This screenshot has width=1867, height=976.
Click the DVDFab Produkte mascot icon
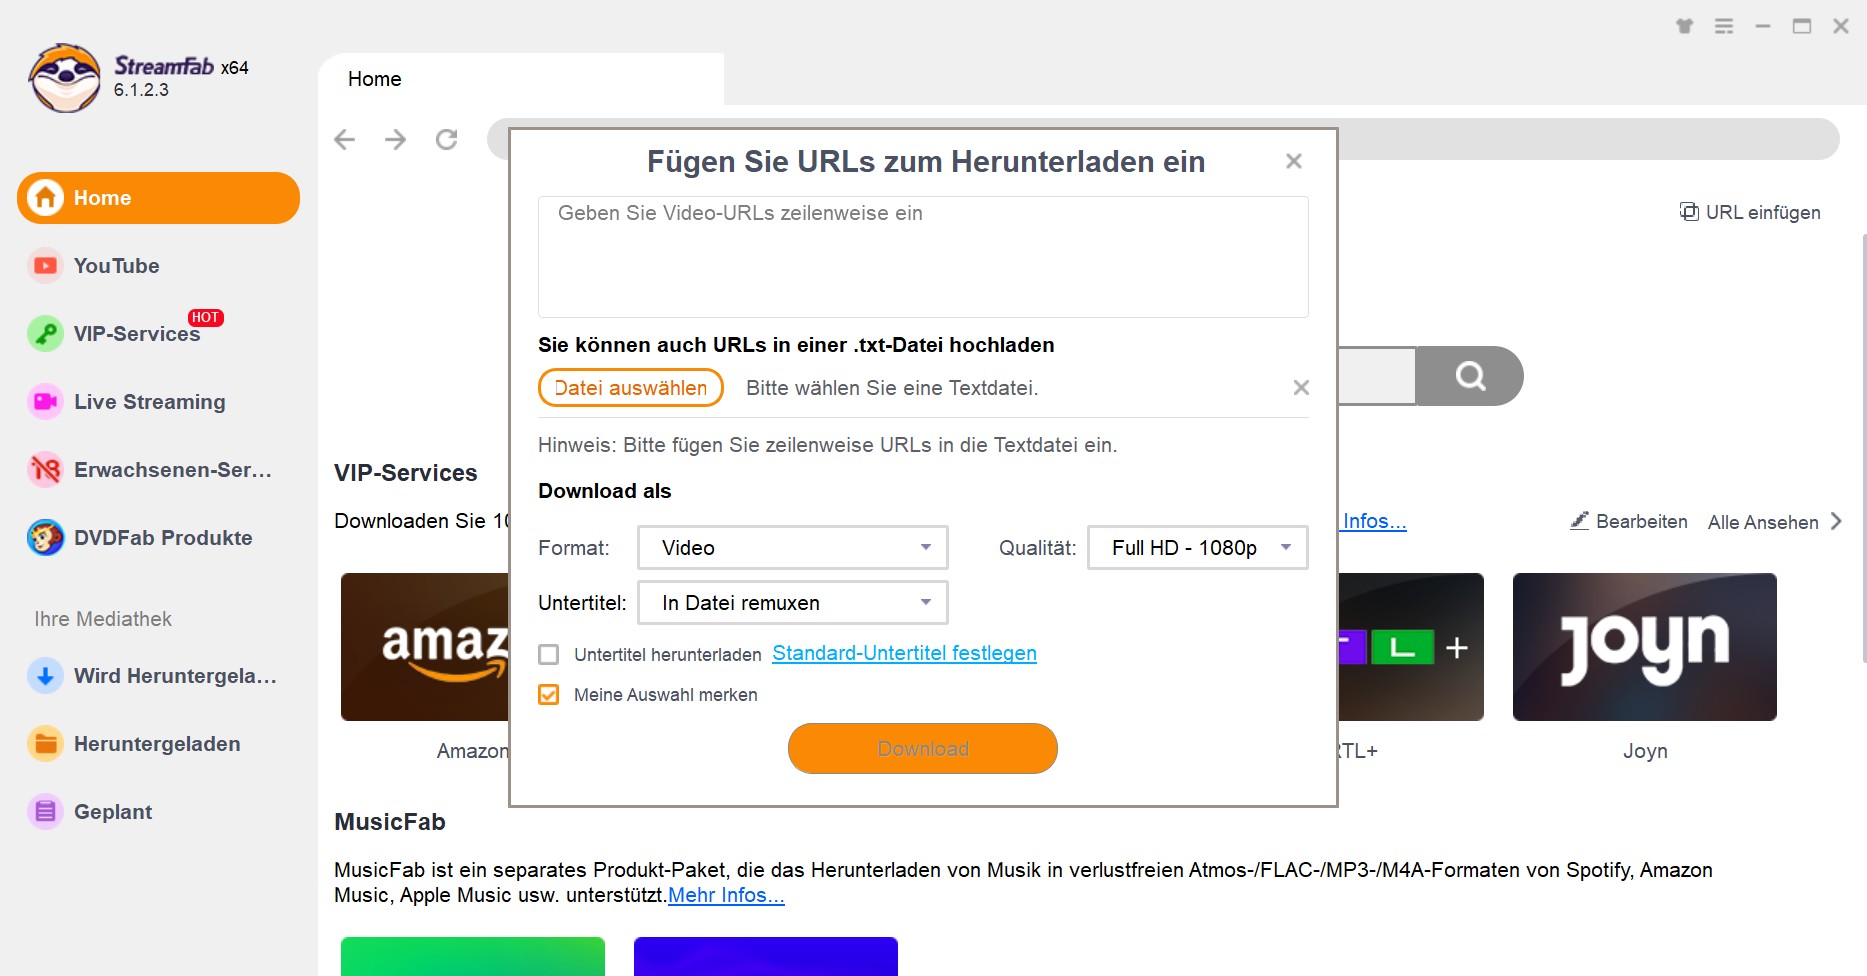pos(45,538)
